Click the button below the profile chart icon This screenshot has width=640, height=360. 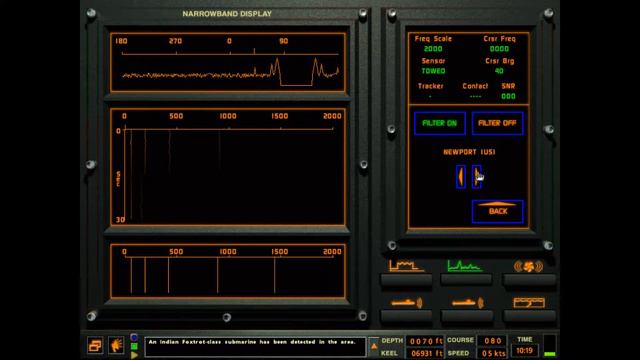click(529, 316)
